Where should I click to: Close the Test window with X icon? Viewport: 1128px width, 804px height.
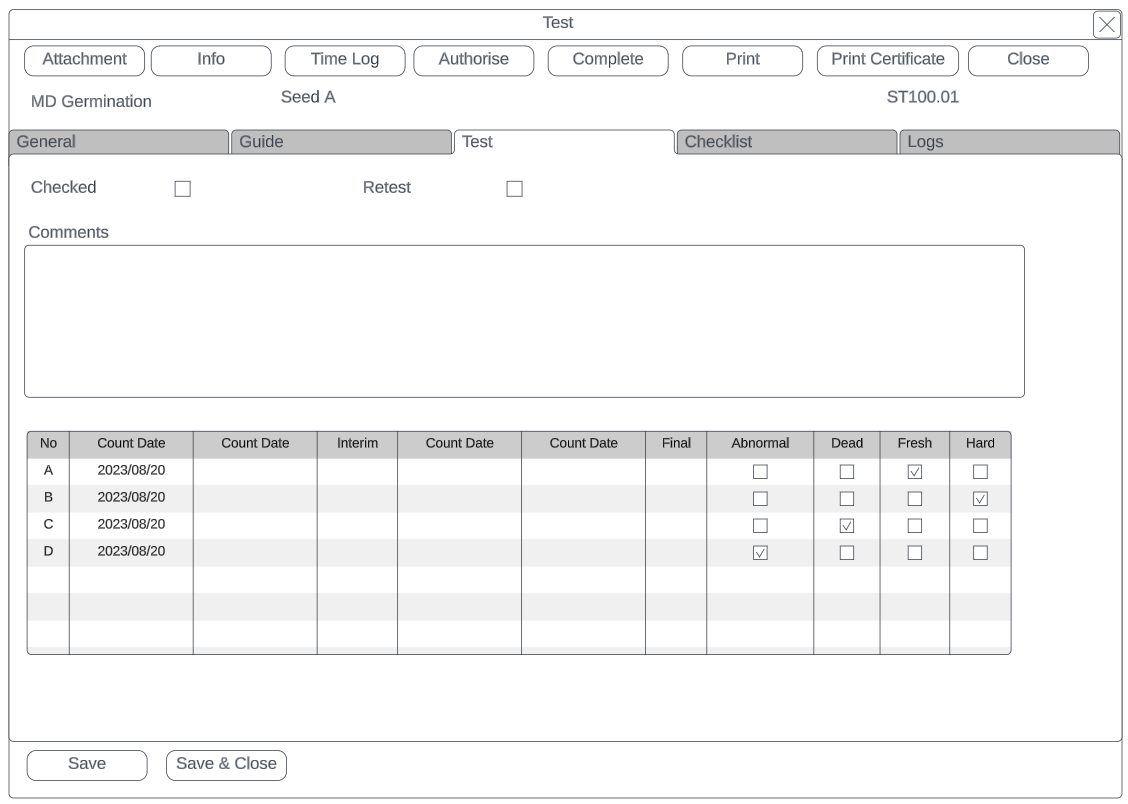coord(1106,25)
